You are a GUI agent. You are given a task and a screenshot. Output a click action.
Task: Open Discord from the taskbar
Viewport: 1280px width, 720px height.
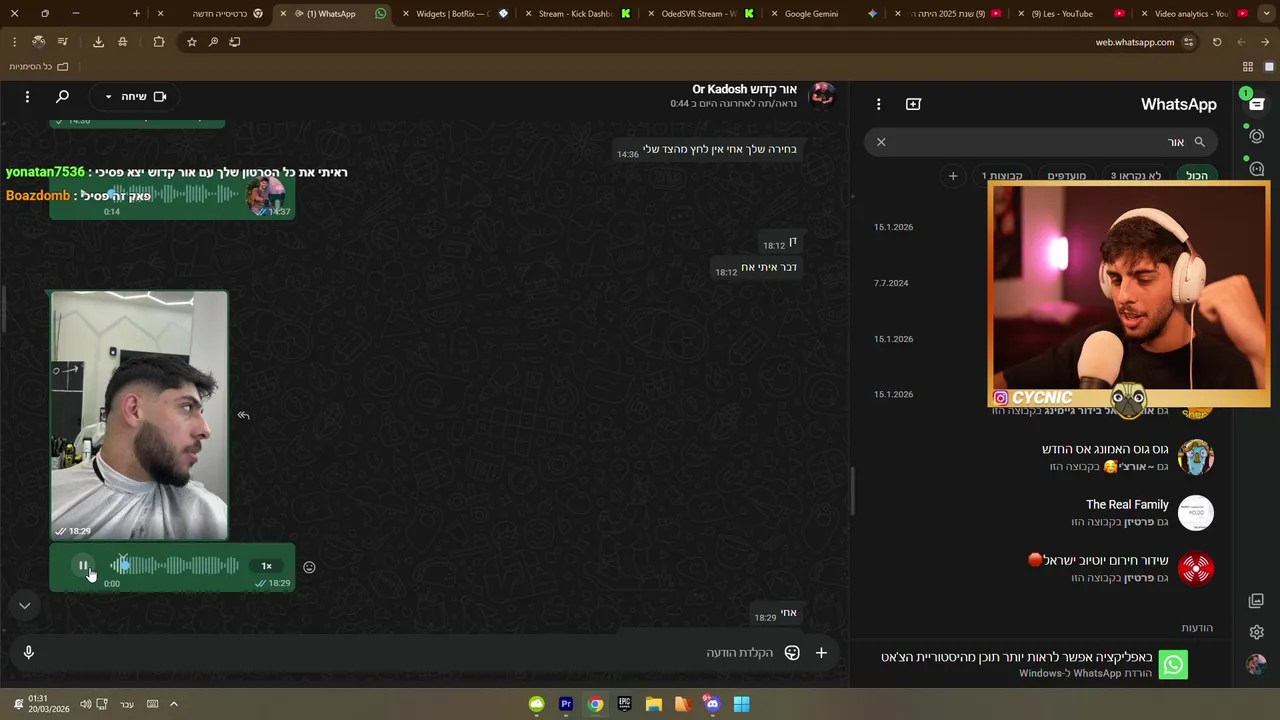[711, 704]
